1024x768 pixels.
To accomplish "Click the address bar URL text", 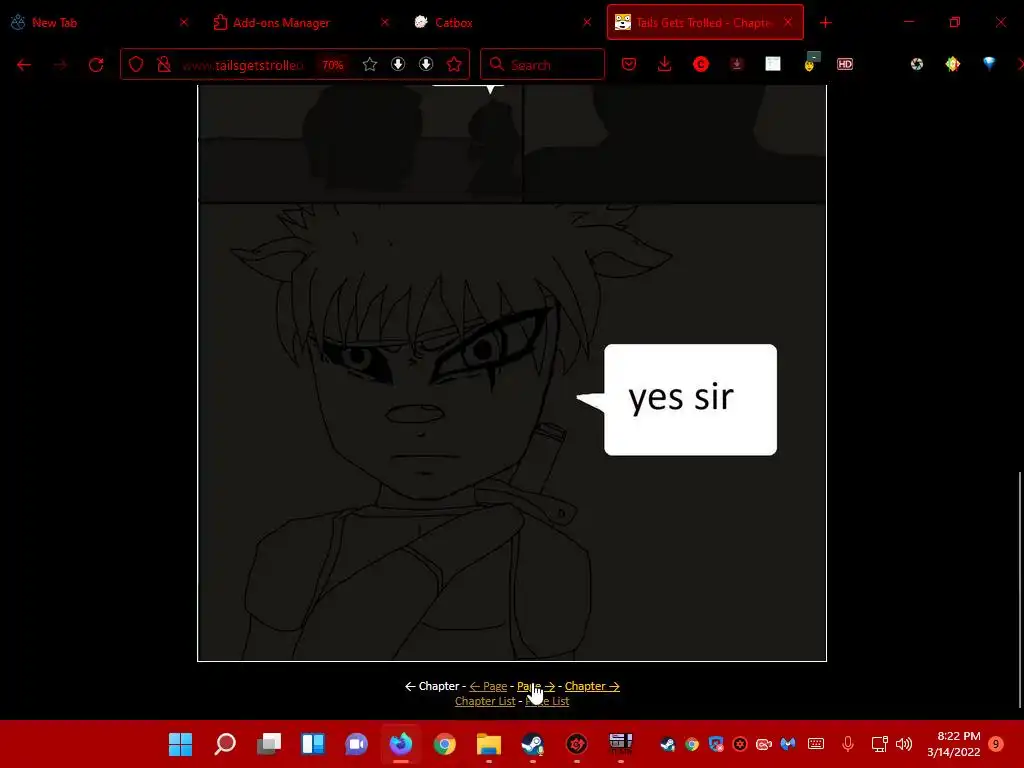I will pyautogui.click(x=243, y=65).
